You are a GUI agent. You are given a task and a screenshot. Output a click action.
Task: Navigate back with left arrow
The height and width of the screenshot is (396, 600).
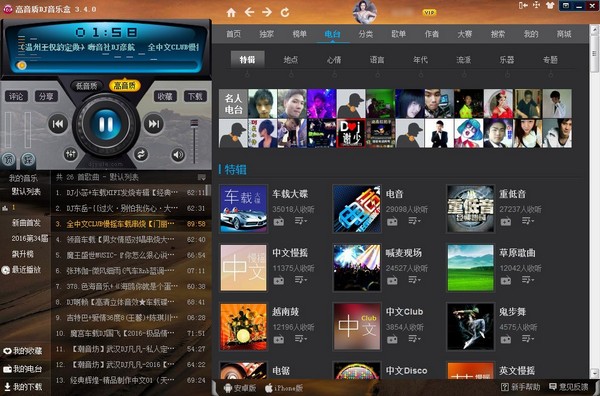(x=249, y=12)
